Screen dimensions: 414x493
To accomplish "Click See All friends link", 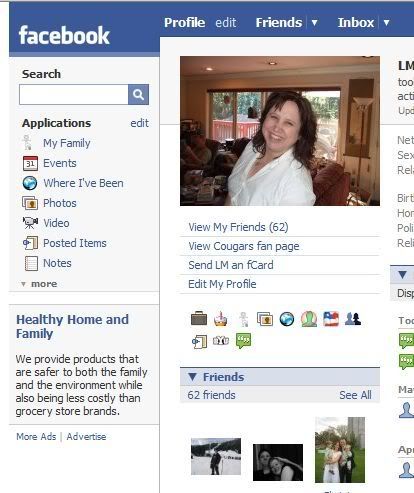I will tap(355, 395).
